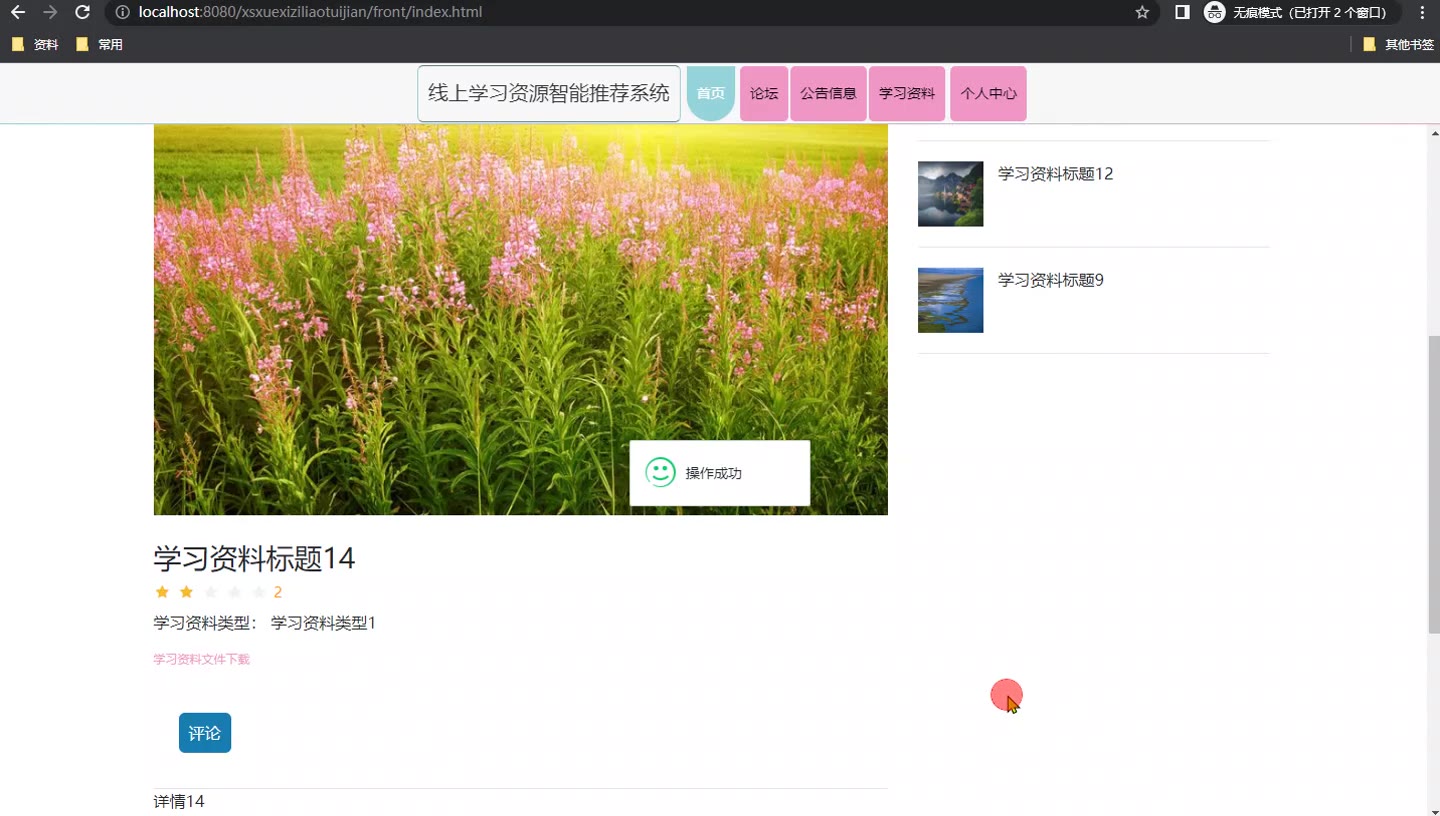Click the 学习资料标题12 thumbnail image

pyautogui.click(x=950, y=194)
